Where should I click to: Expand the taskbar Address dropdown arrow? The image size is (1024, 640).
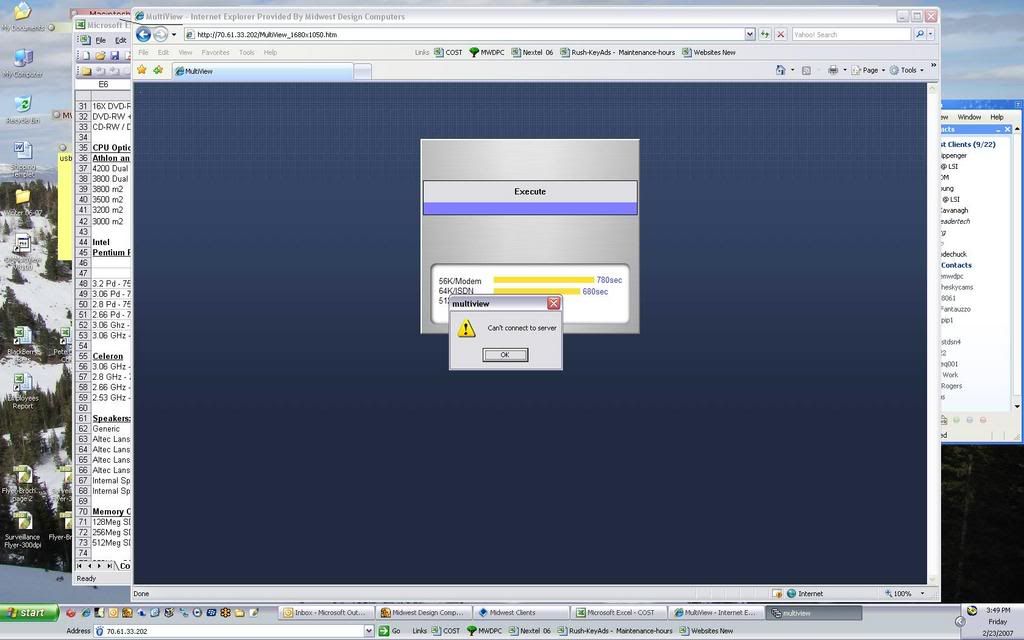point(369,631)
